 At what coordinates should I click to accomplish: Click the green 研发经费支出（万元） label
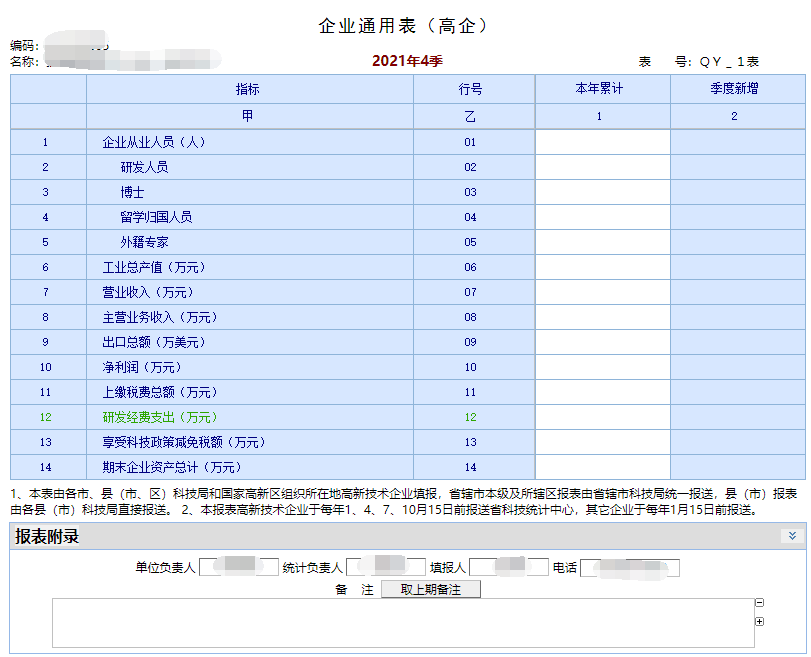pos(160,417)
